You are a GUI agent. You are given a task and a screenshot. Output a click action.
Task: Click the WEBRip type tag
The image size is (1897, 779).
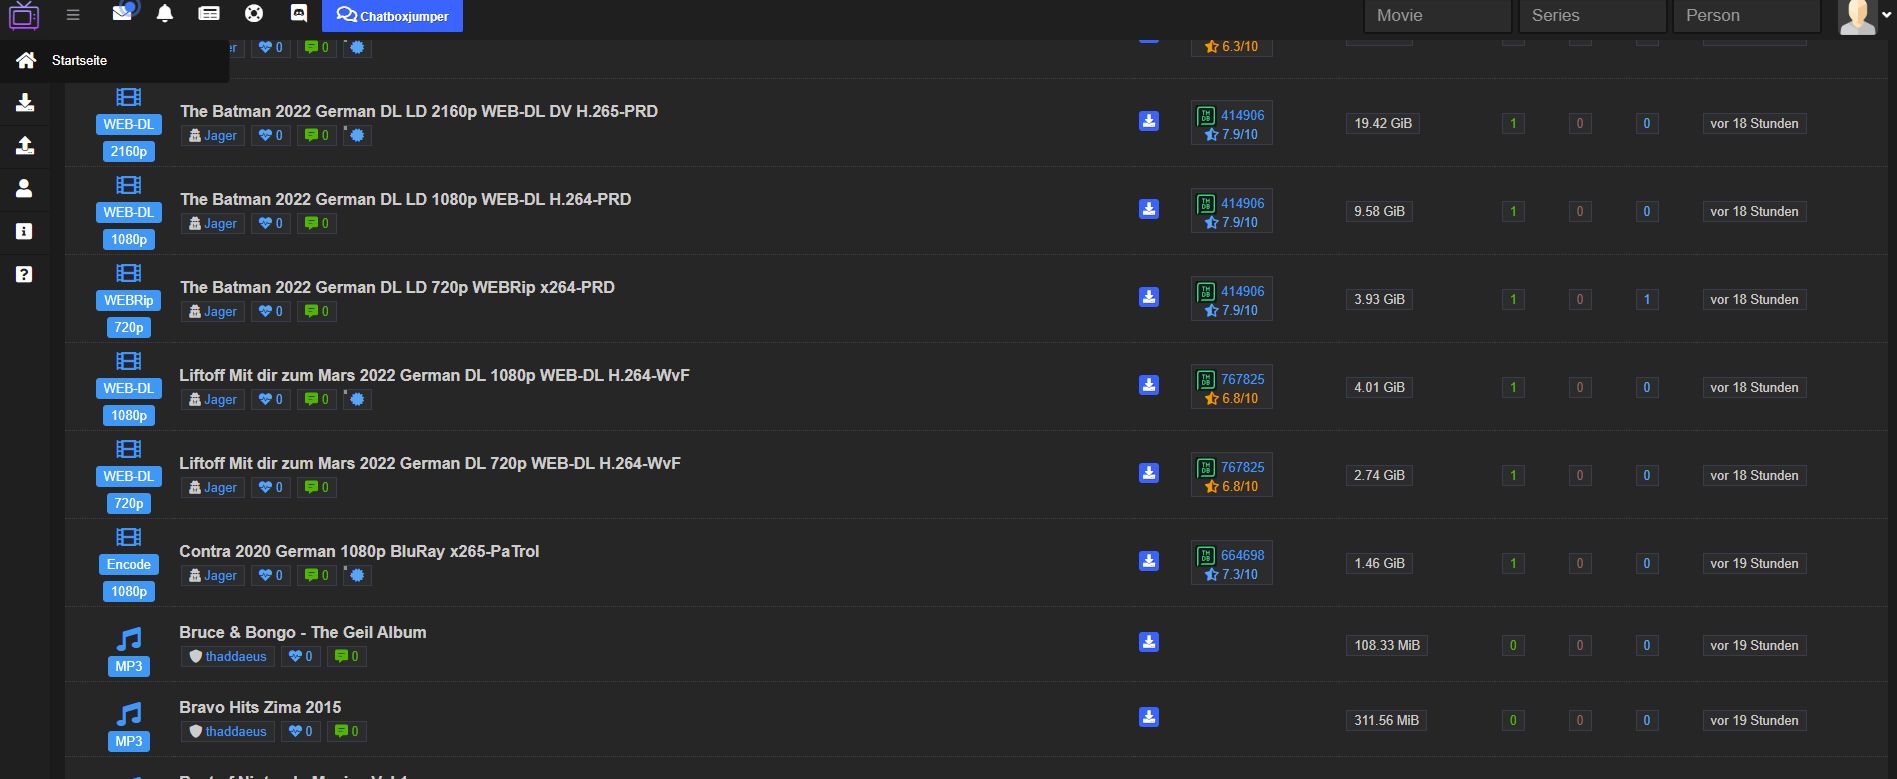point(129,300)
